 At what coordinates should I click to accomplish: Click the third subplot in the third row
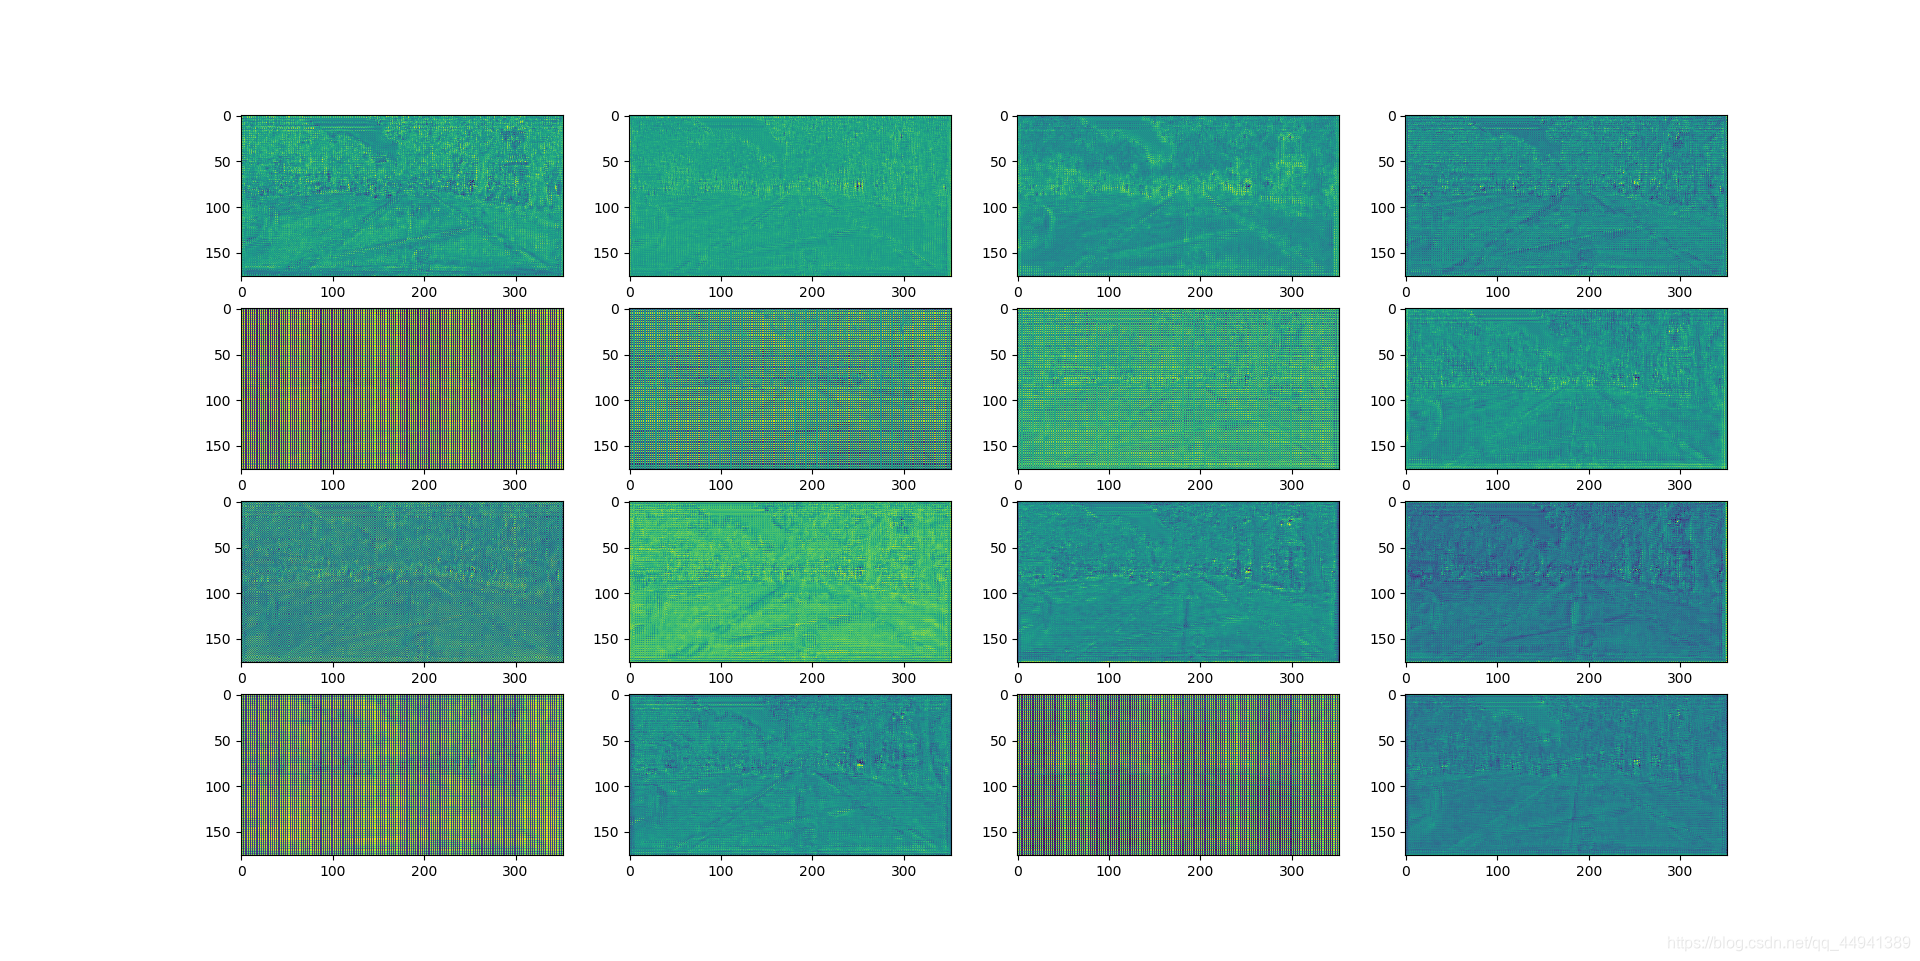point(1178,582)
